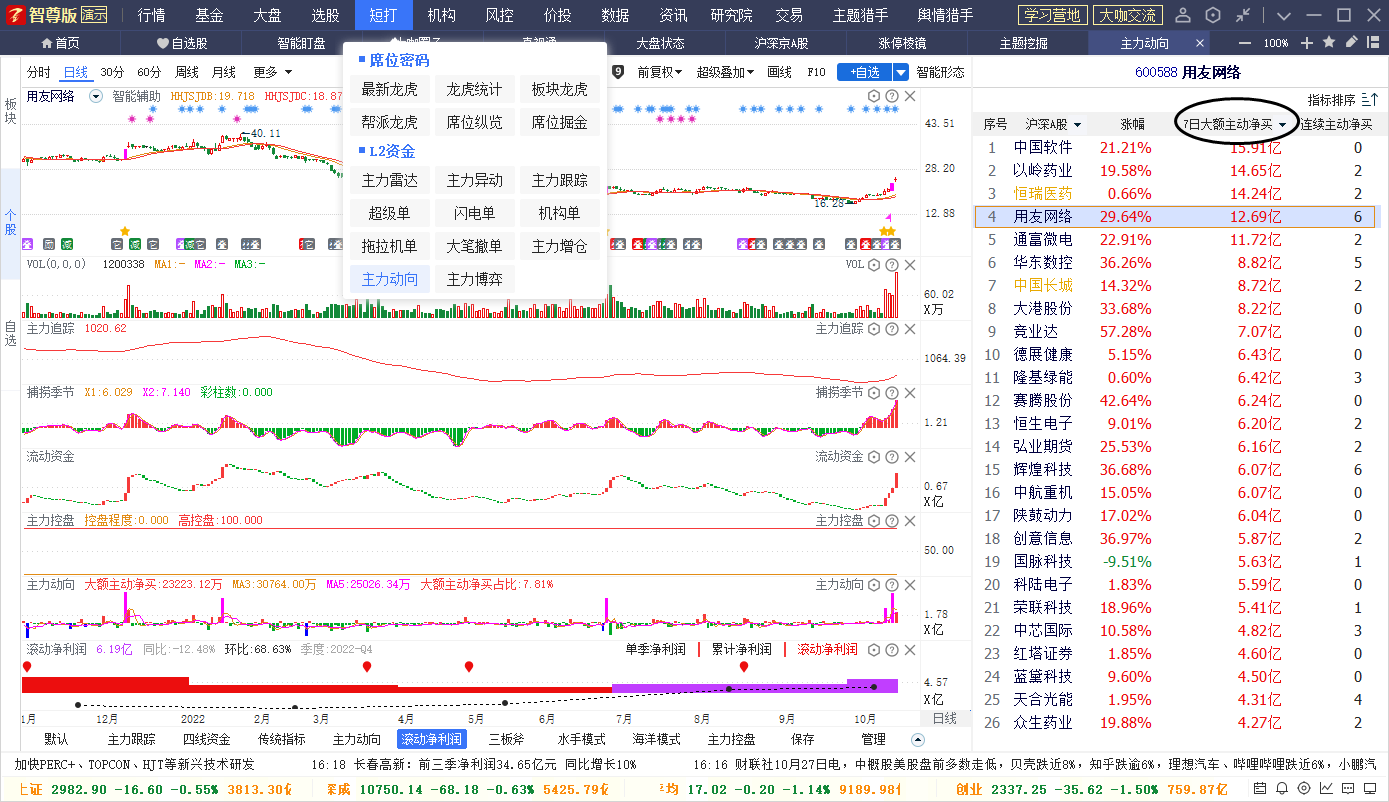
Task: Open settings icon of 捕捞季节 panel
Action: tap(873, 393)
